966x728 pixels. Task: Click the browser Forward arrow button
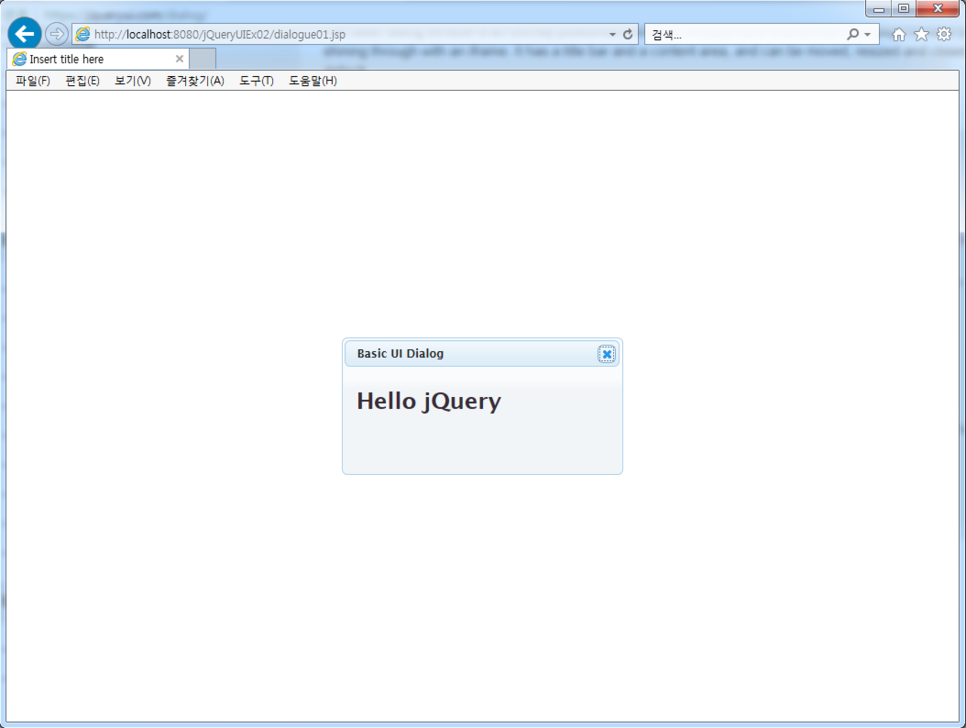pos(57,34)
